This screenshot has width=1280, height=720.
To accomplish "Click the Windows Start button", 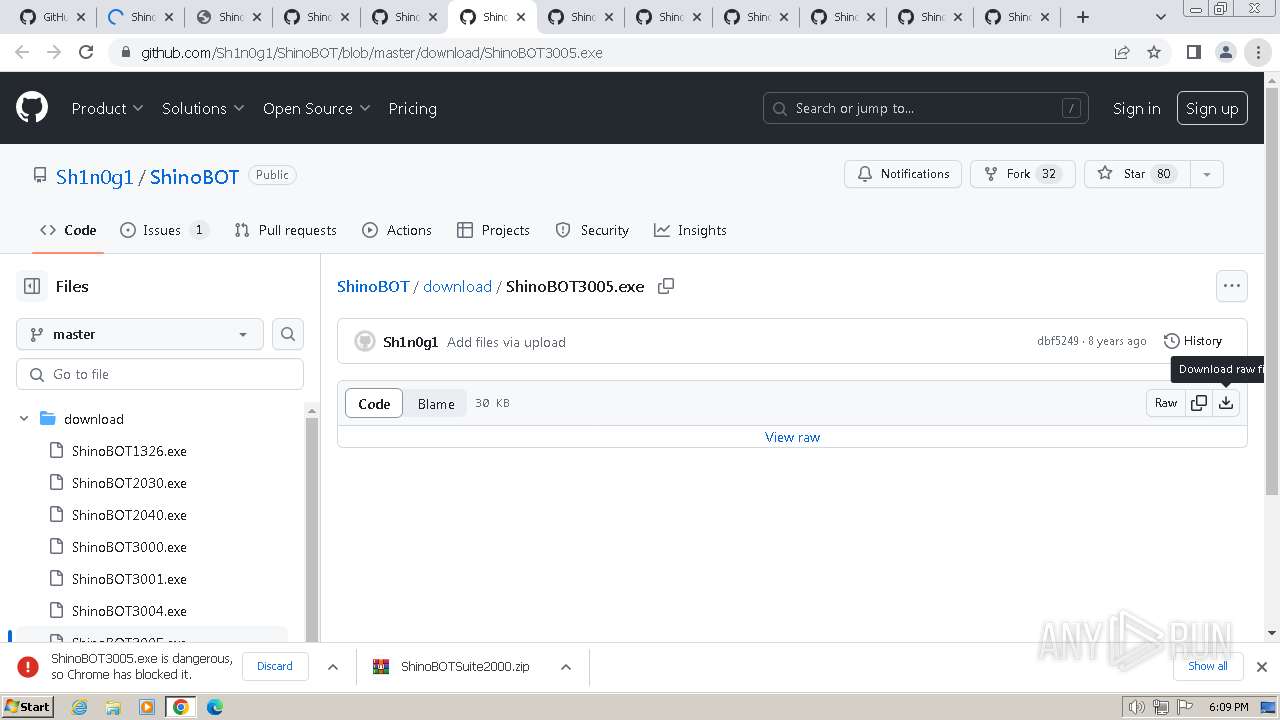I will click(x=27, y=707).
